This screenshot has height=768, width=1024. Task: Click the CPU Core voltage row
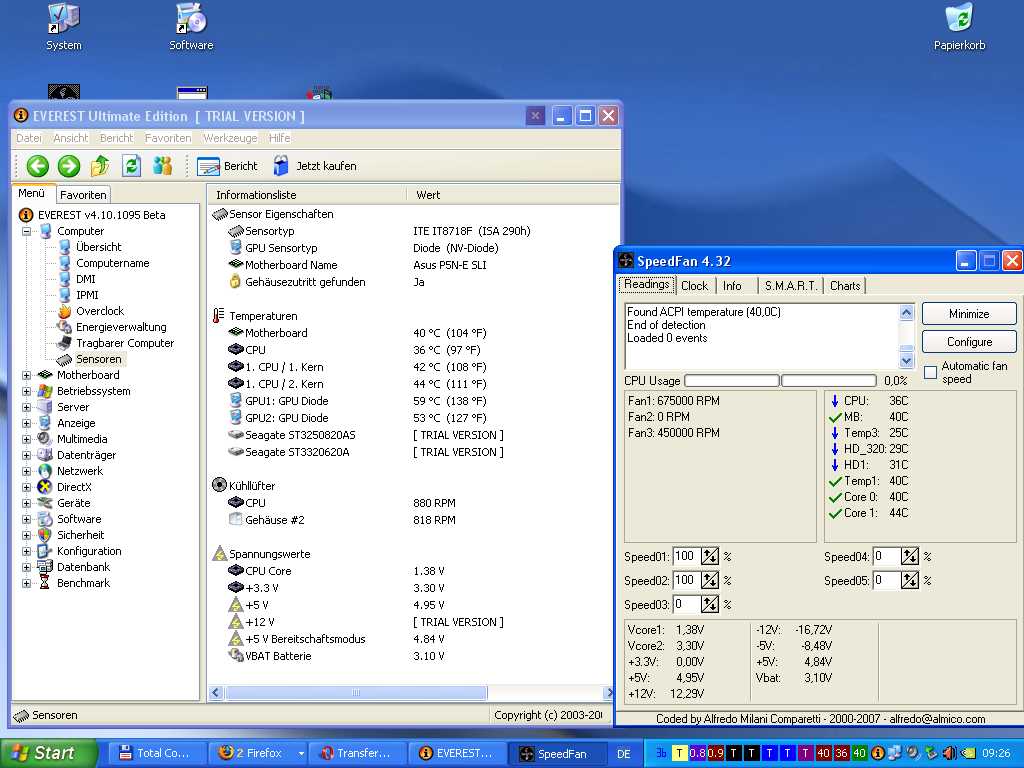[x=415, y=571]
